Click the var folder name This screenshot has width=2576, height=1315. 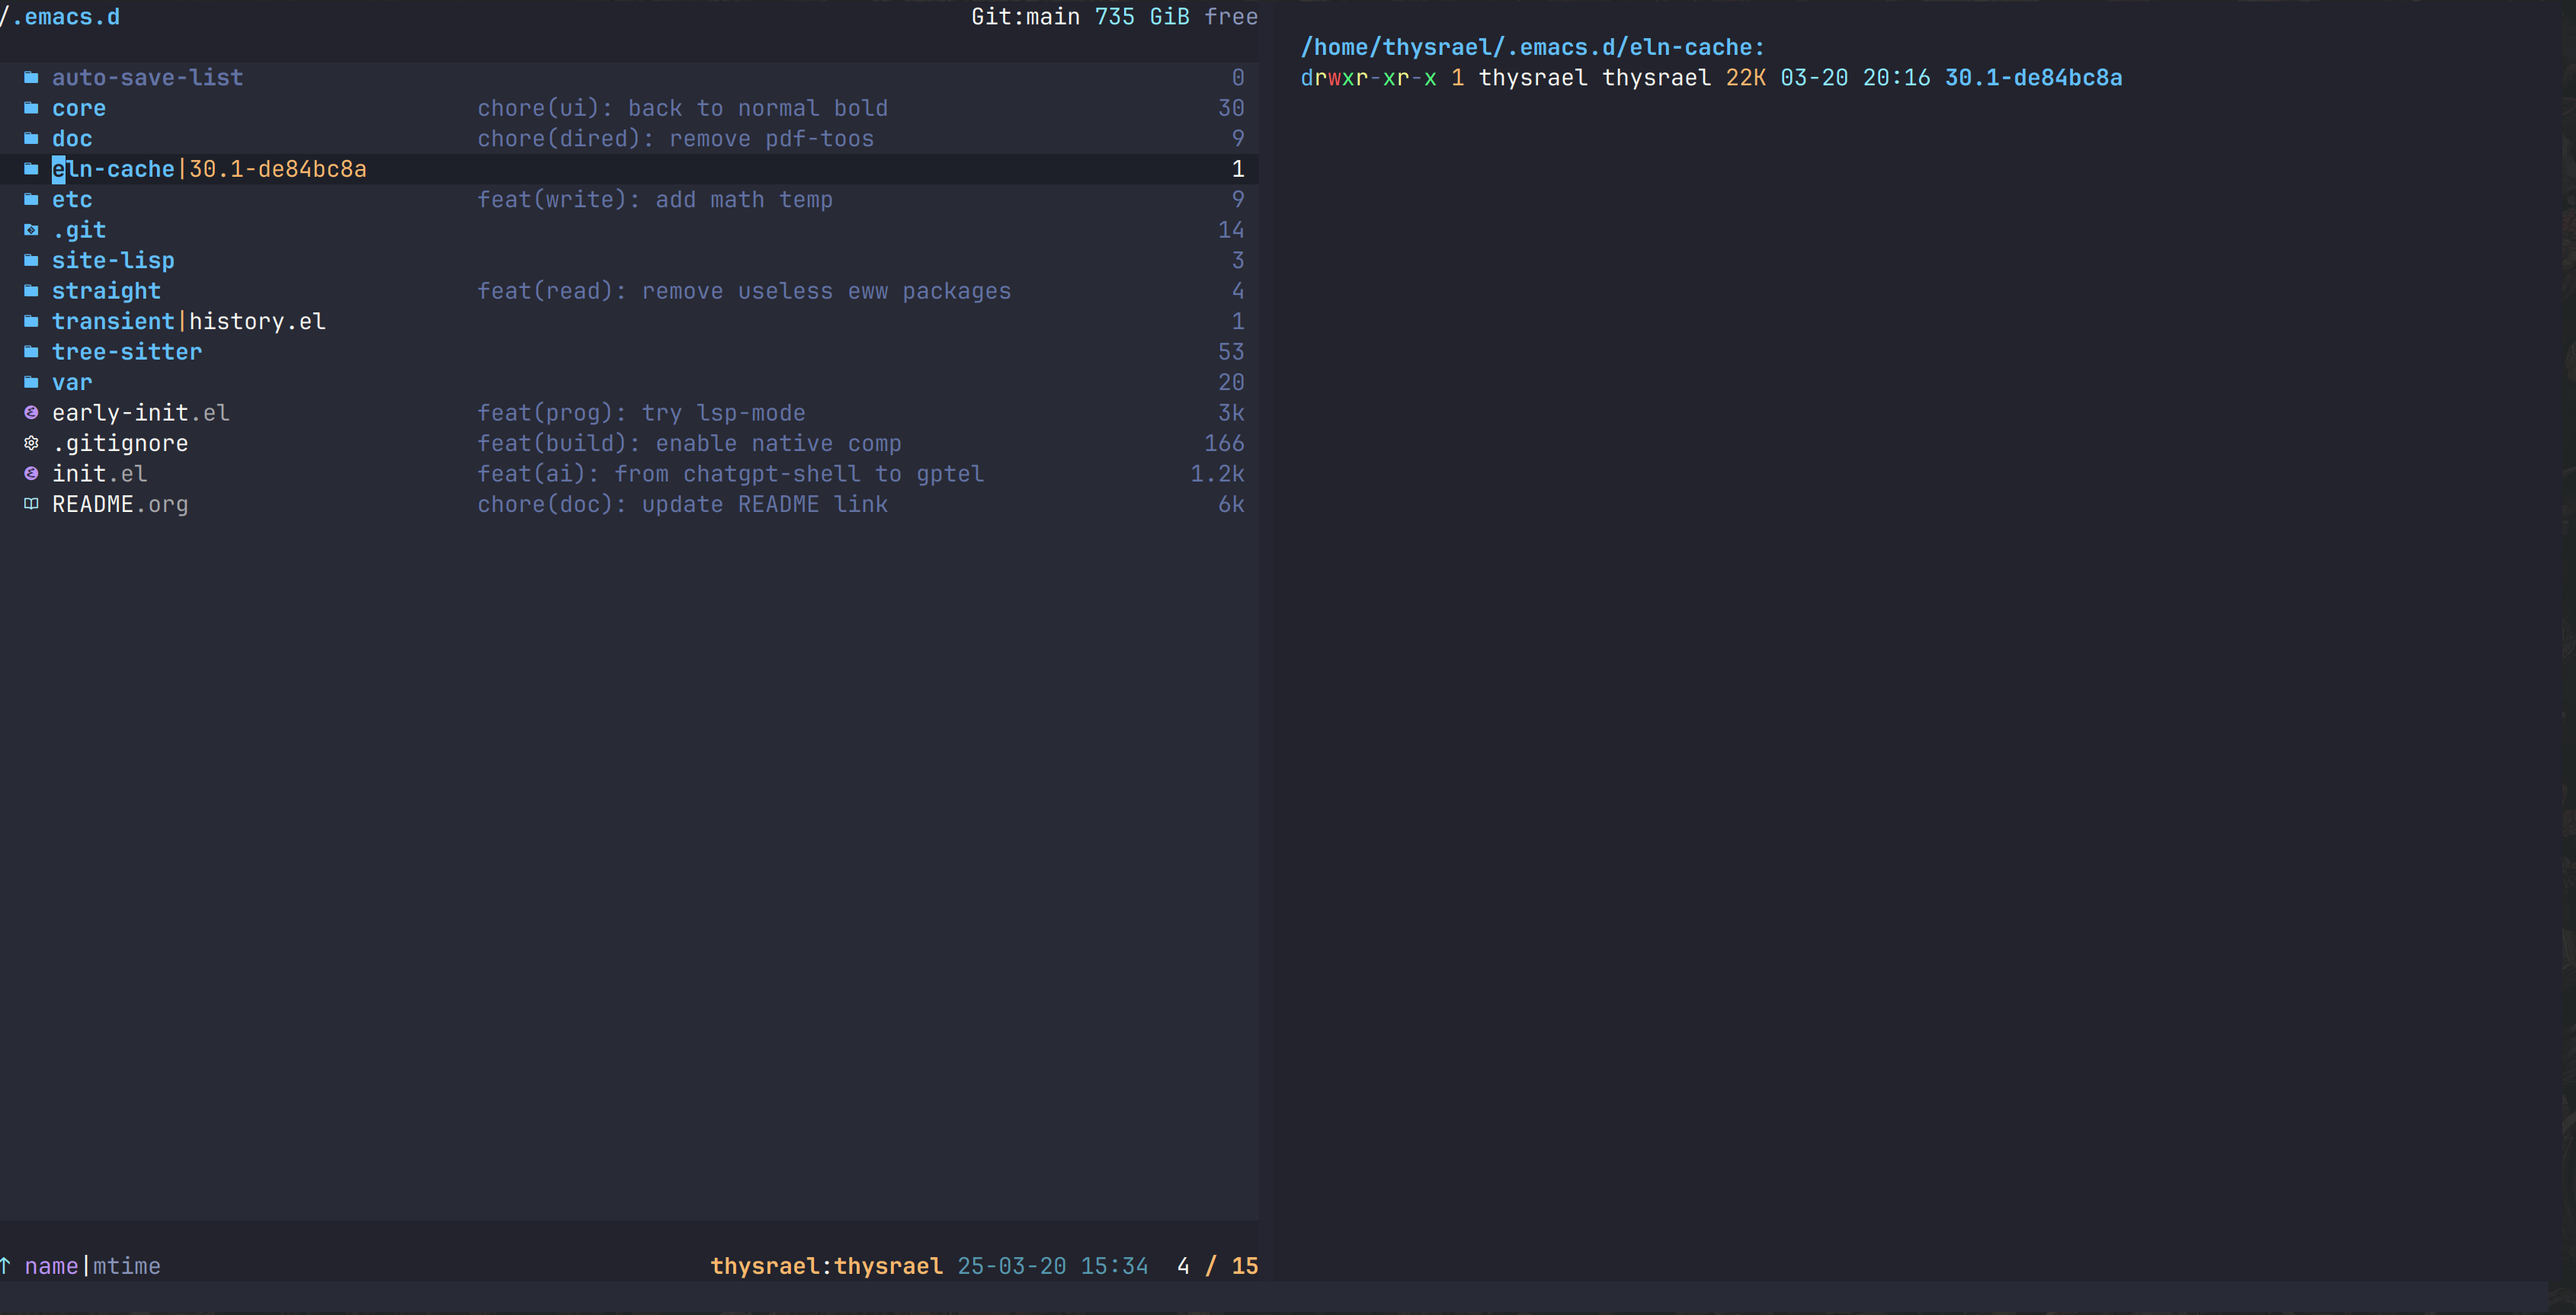[x=72, y=382]
